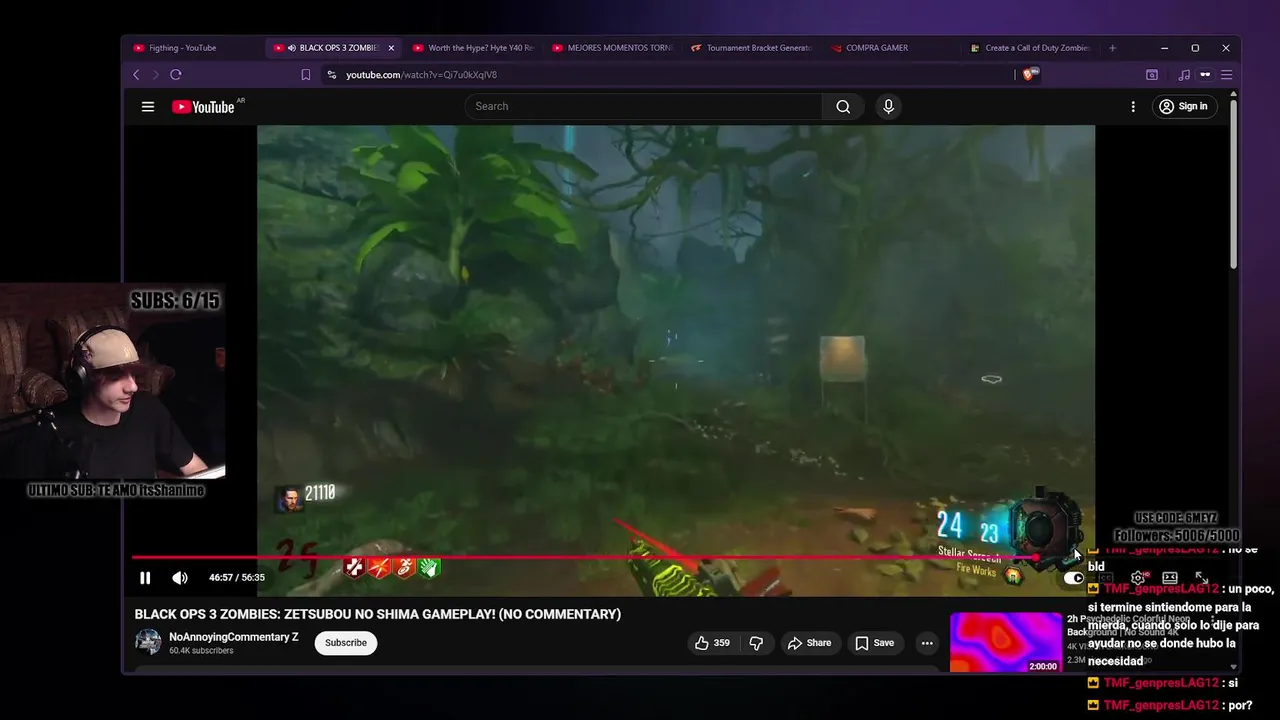Click the page scrollbar thumb

(1234, 183)
